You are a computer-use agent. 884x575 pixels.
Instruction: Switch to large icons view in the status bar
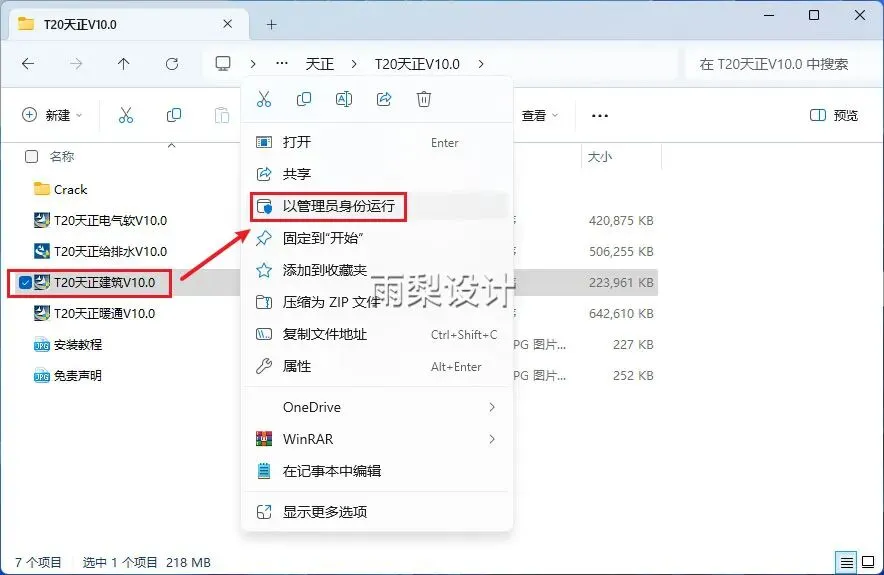[x=868, y=562]
